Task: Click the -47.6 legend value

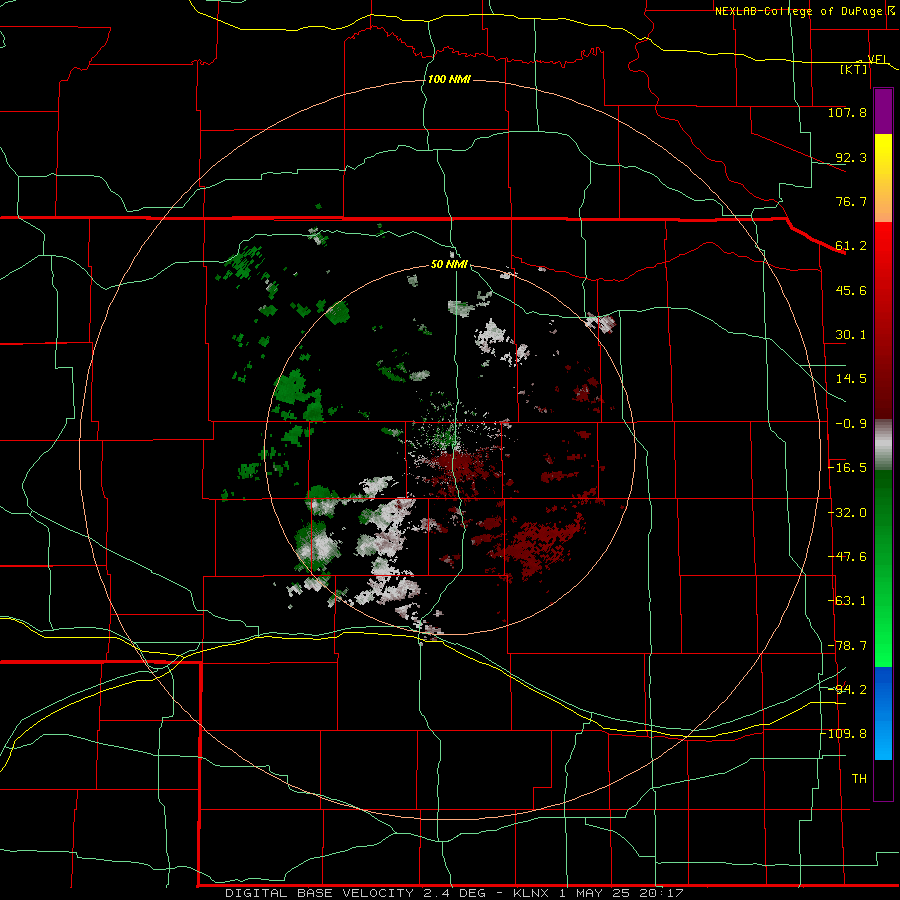Action: coord(847,557)
